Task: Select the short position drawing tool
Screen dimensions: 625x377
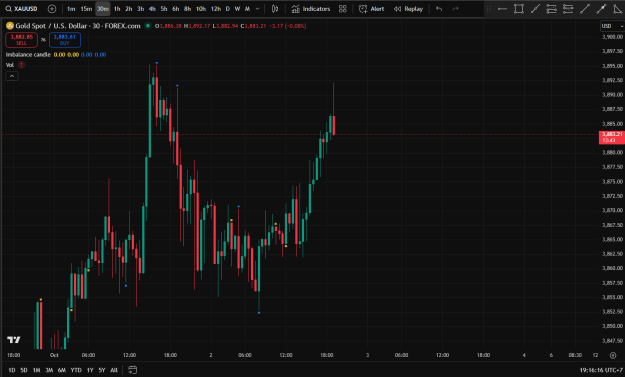Action: (568, 9)
